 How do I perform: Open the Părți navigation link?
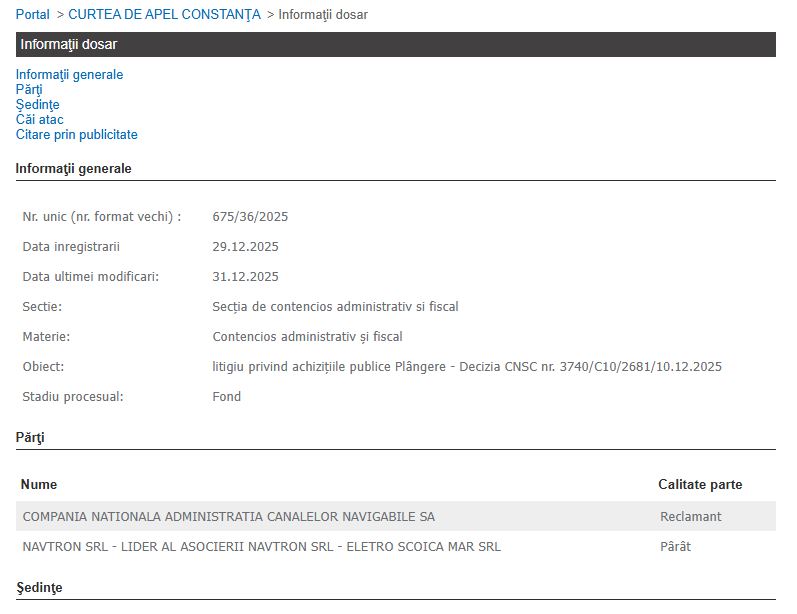[29, 90]
